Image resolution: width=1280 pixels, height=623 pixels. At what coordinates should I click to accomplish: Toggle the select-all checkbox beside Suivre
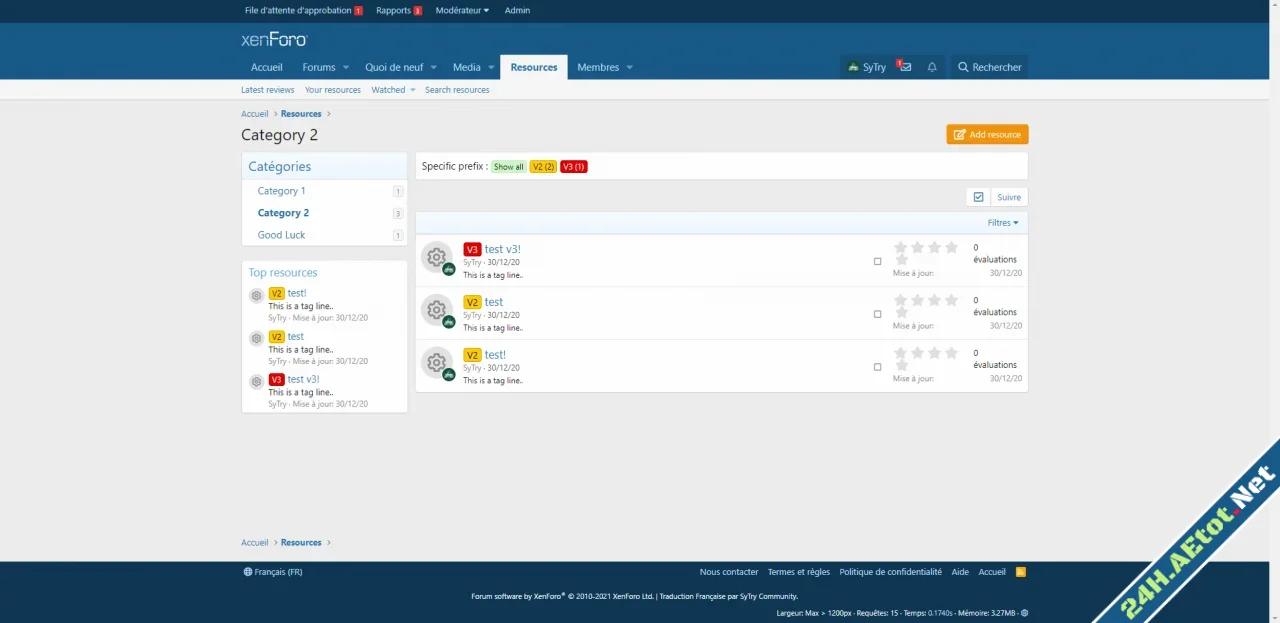point(978,197)
